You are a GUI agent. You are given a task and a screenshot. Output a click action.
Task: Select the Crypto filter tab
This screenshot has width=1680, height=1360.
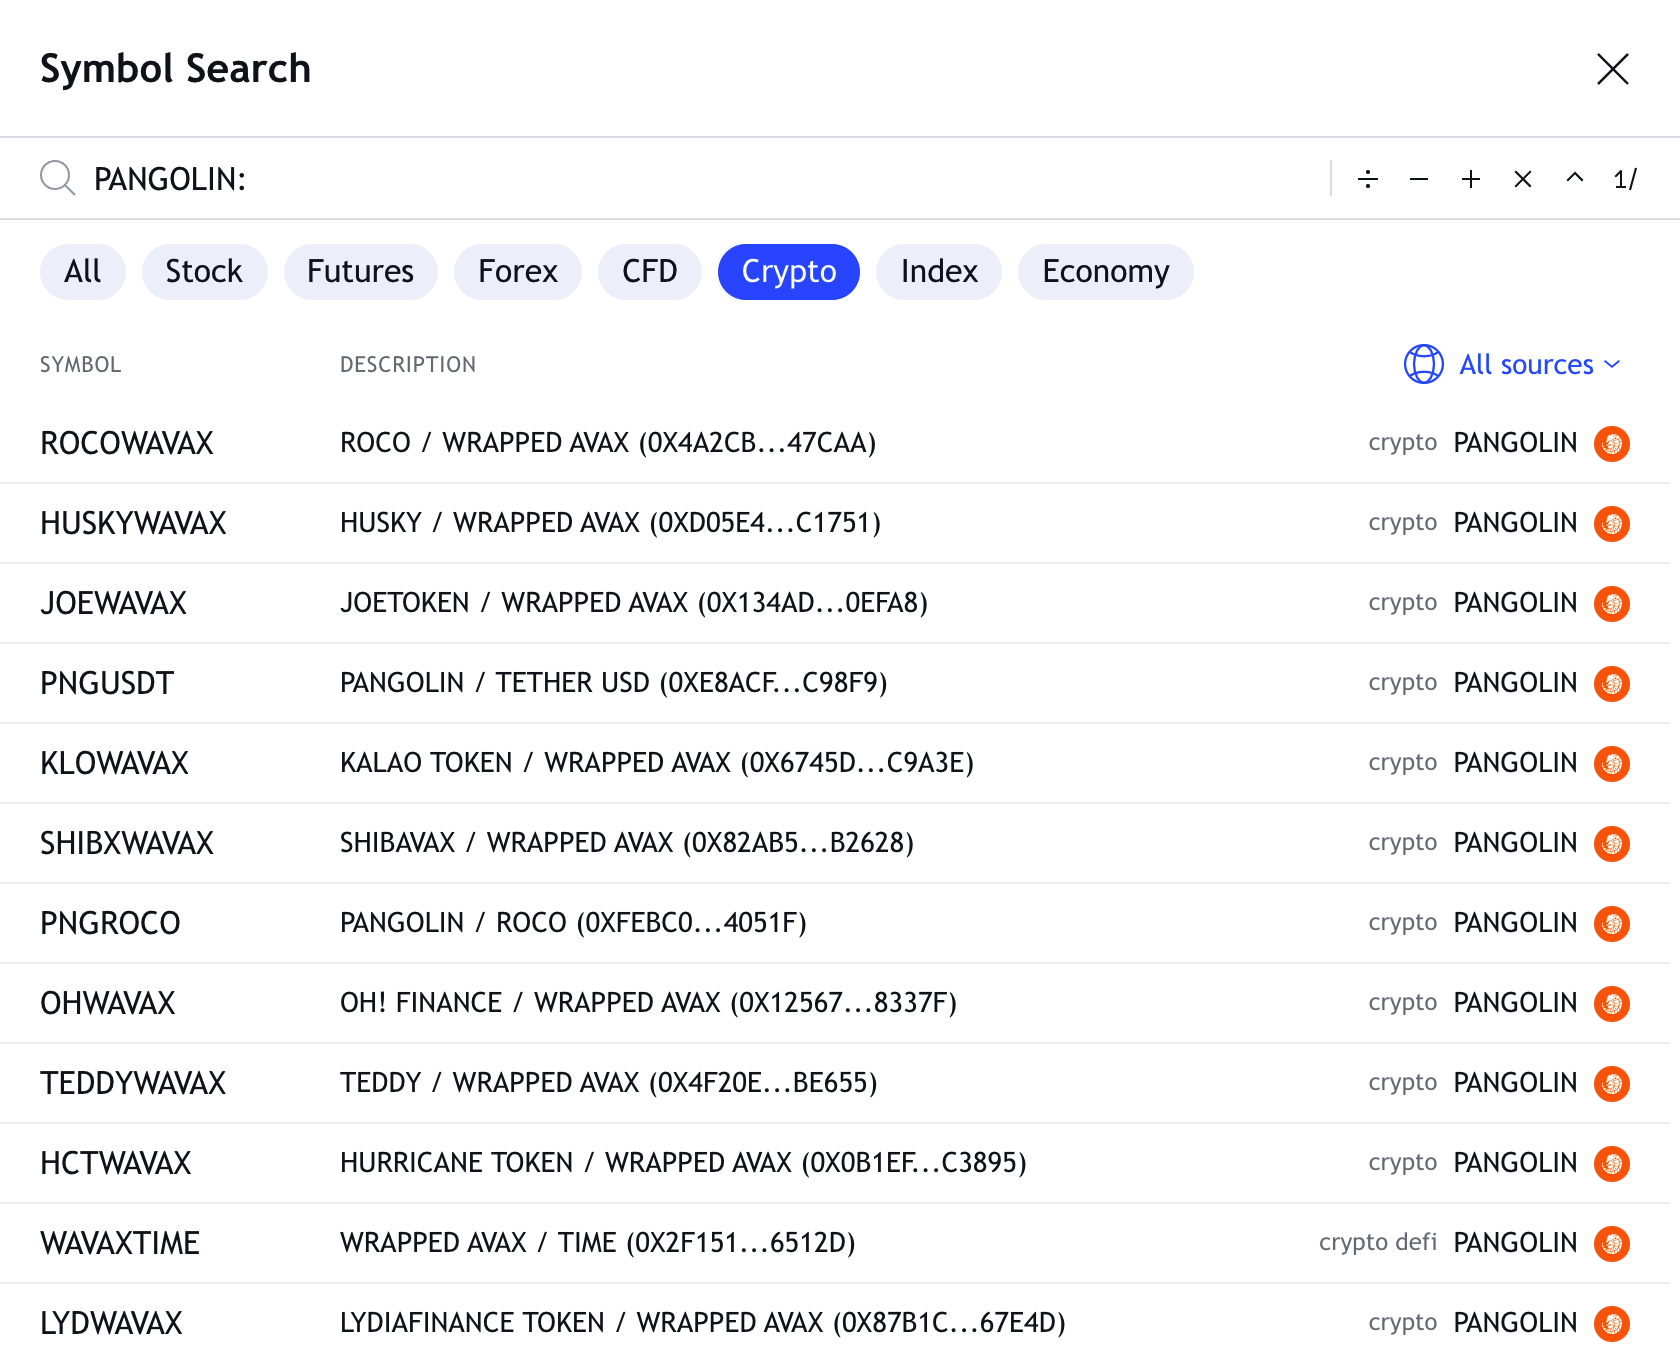click(789, 271)
